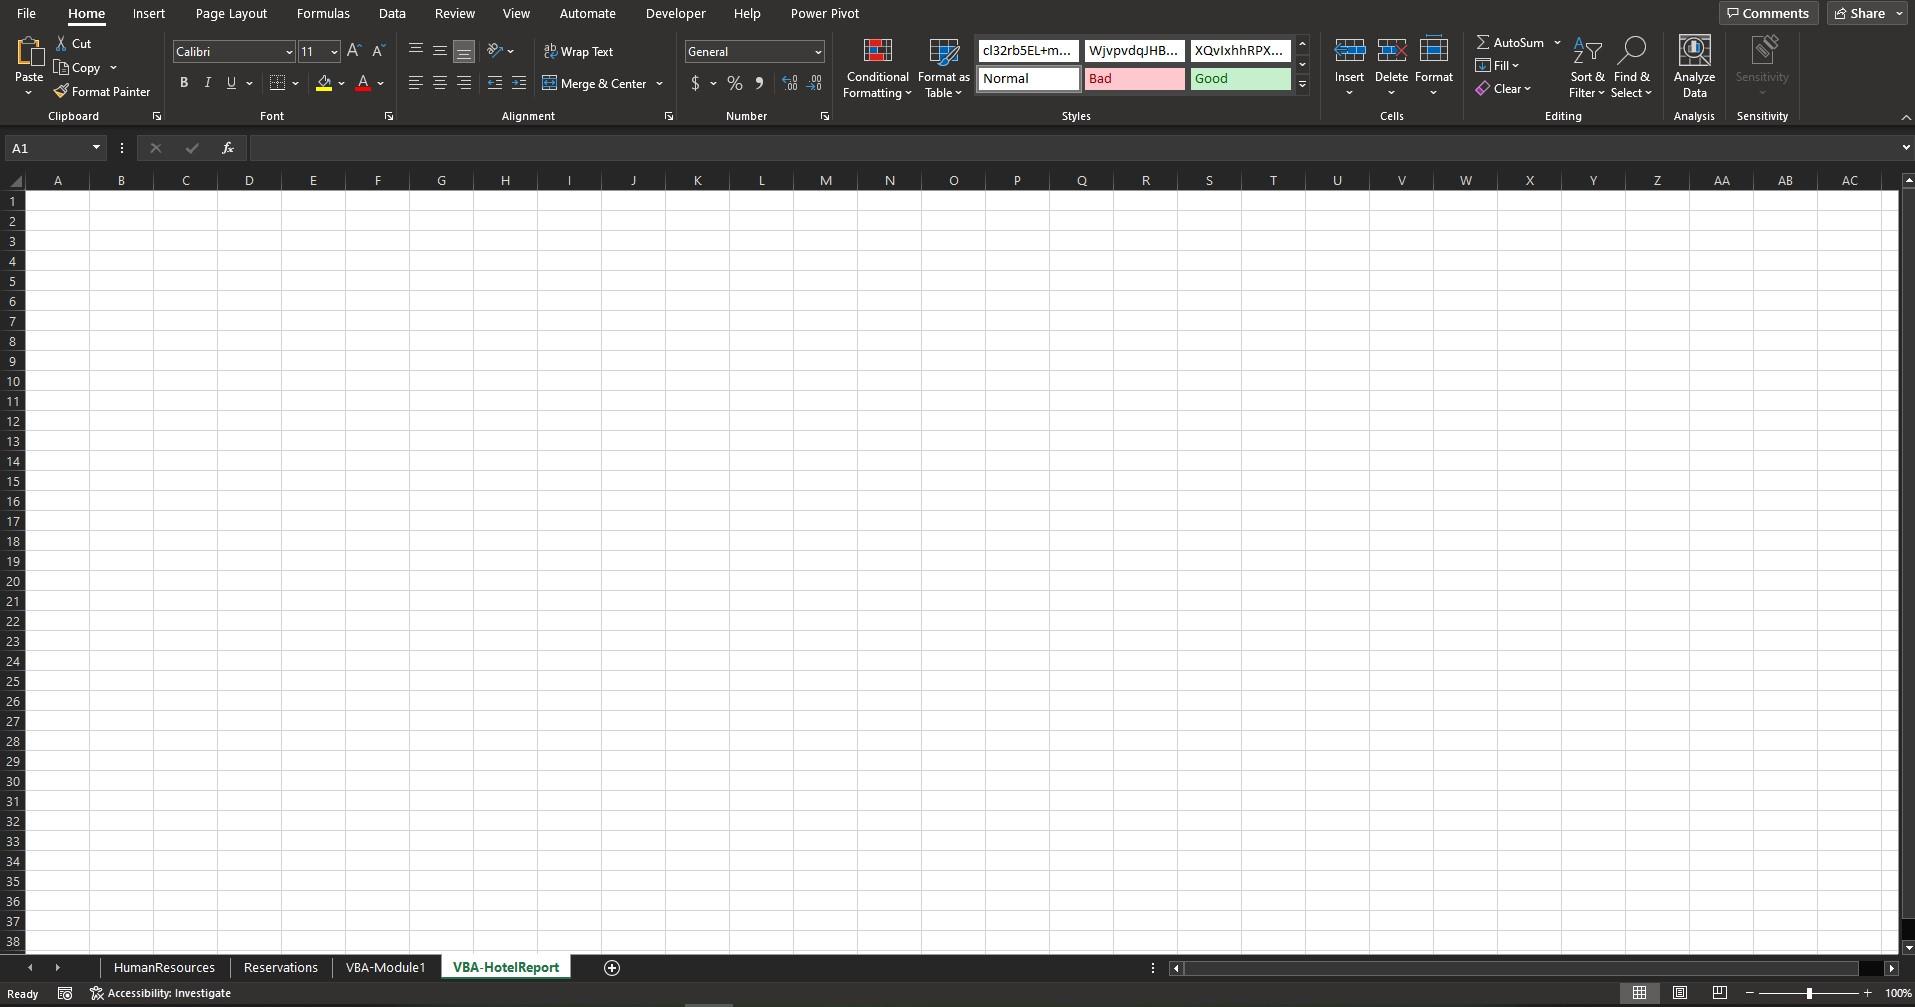Open the Comments pane
This screenshot has width=1915, height=1007.
tap(1768, 13)
